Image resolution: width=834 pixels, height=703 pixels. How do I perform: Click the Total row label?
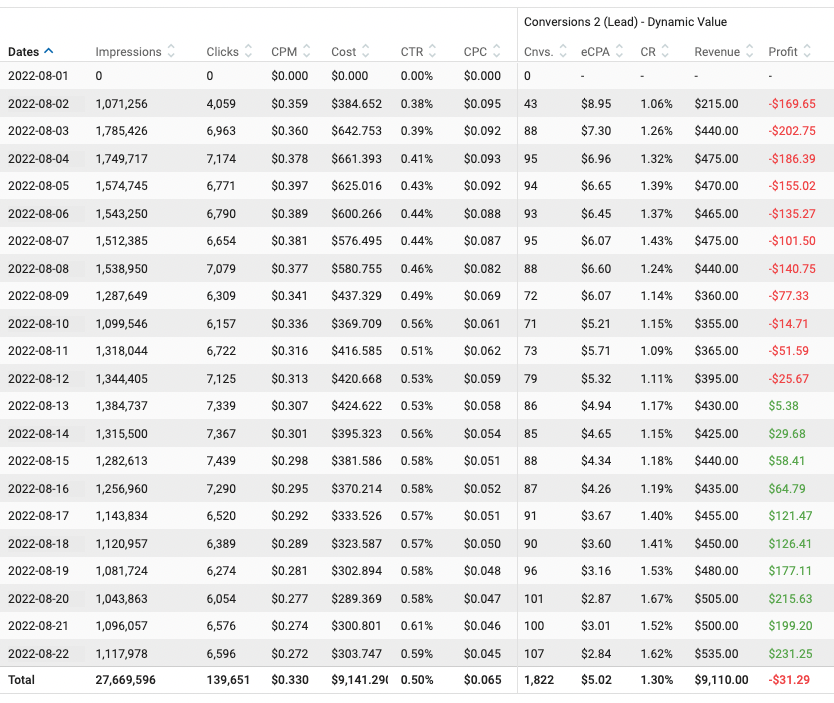pyautogui.click(x=21, y=679)
